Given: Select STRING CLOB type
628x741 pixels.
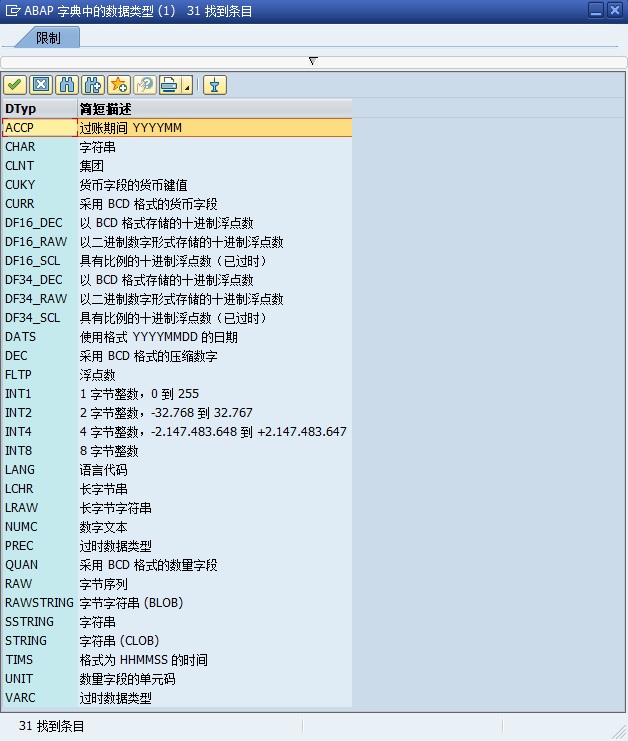Looking at the screenshot, I should click(177, 641).
